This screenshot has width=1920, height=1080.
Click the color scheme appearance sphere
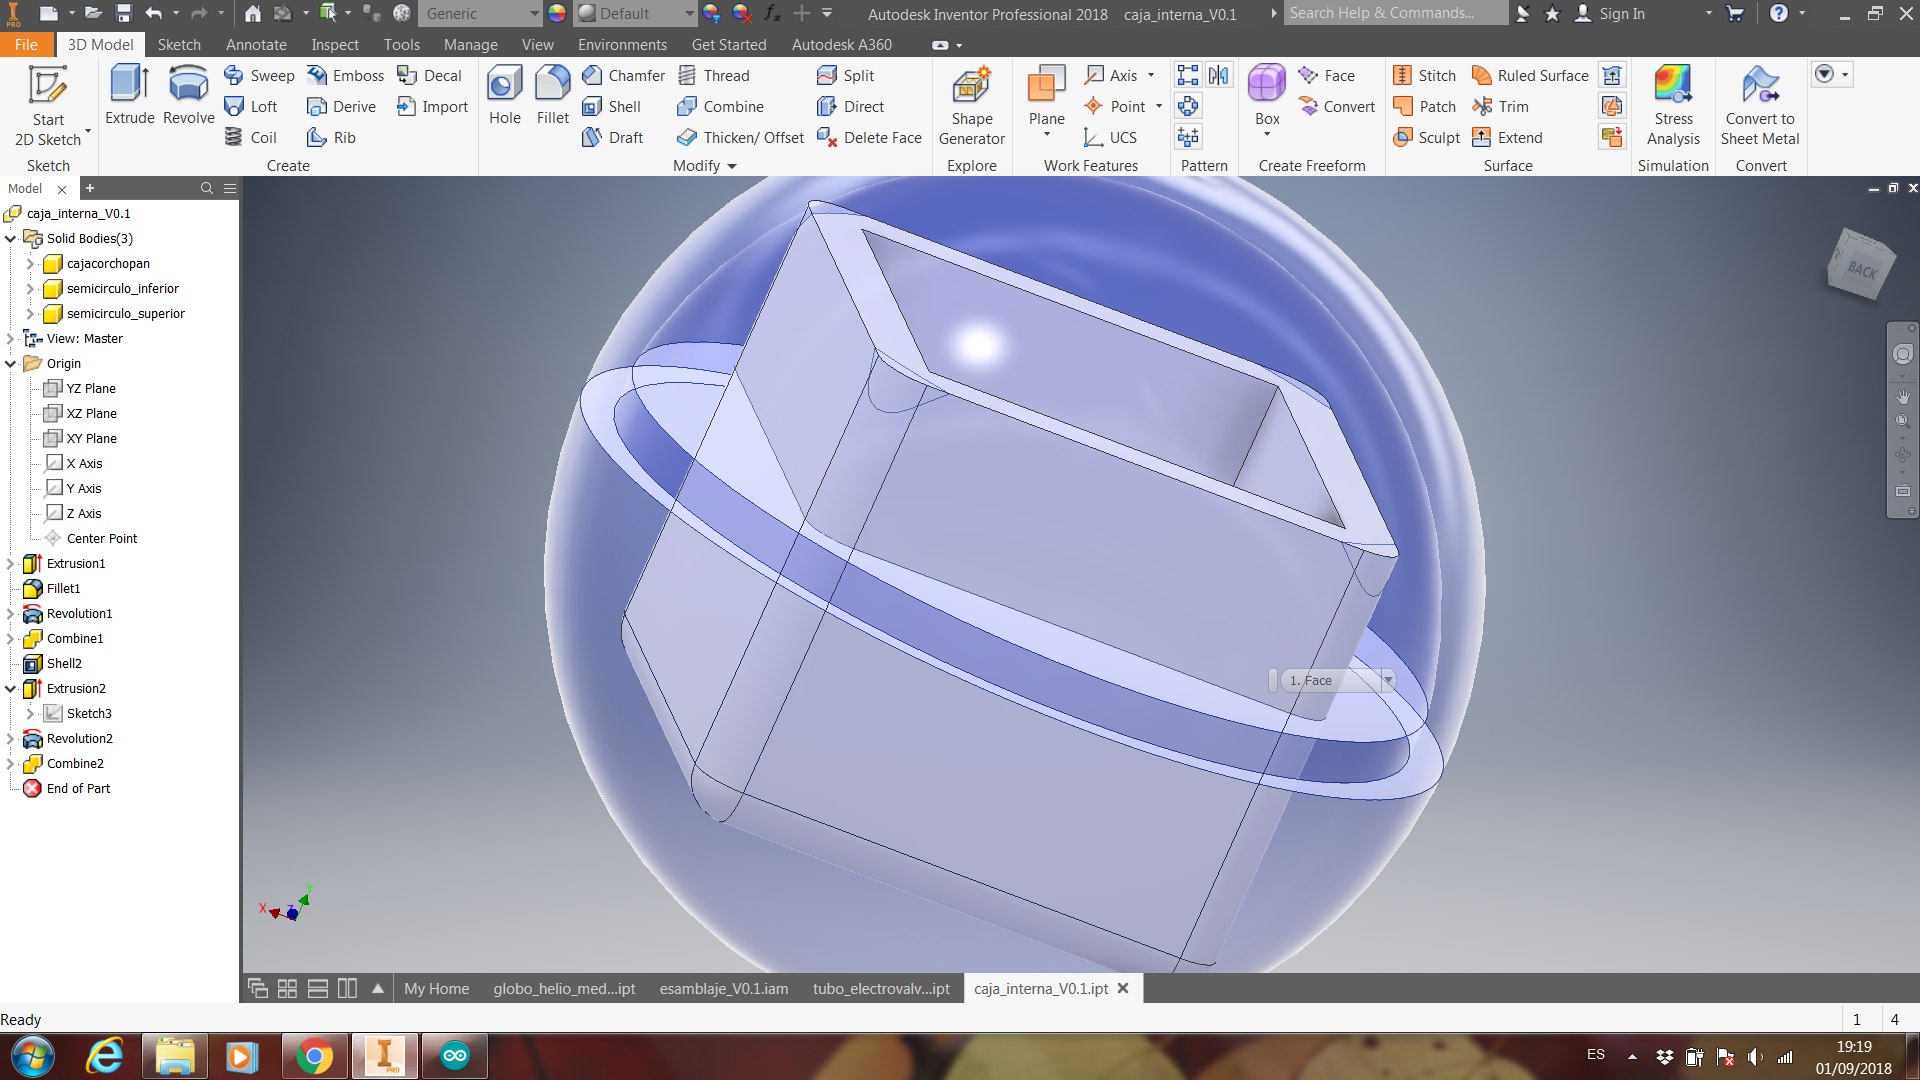(557, 14)
